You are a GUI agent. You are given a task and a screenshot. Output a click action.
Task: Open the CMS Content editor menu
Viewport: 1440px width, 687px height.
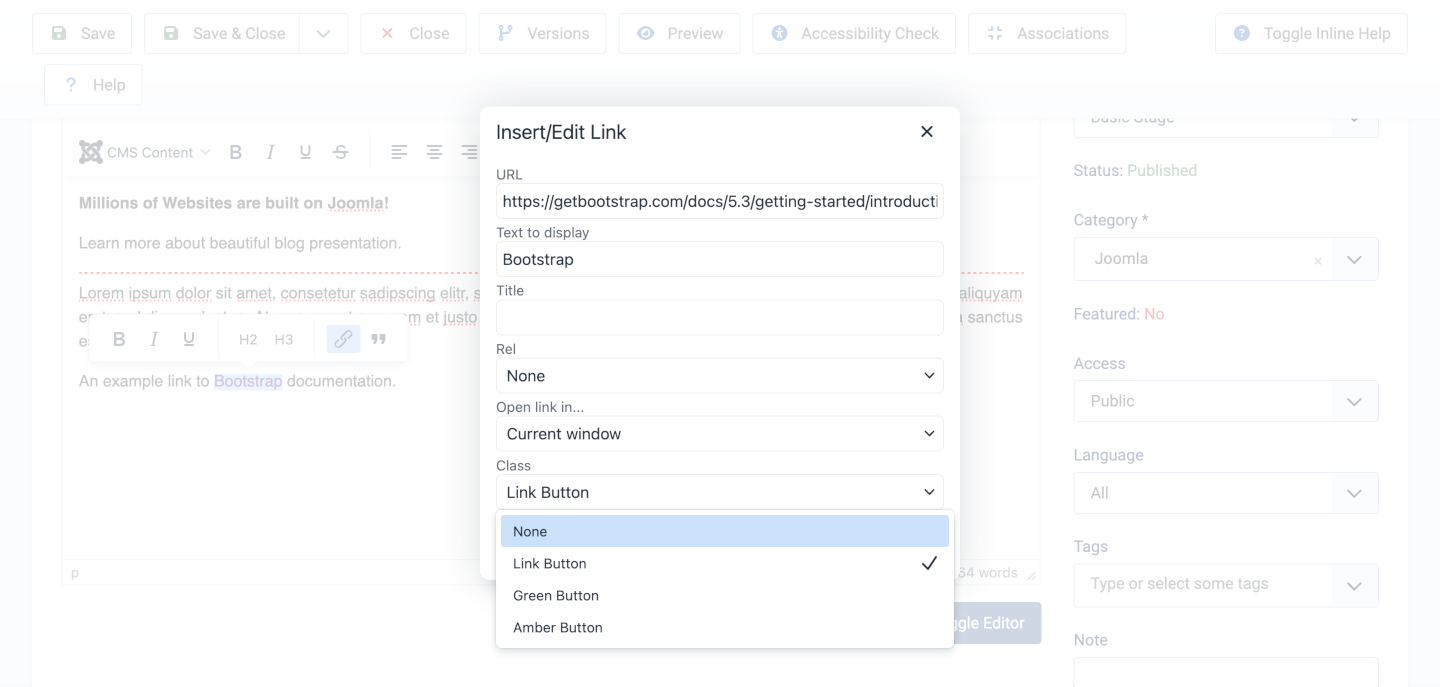tap(145, 152)
